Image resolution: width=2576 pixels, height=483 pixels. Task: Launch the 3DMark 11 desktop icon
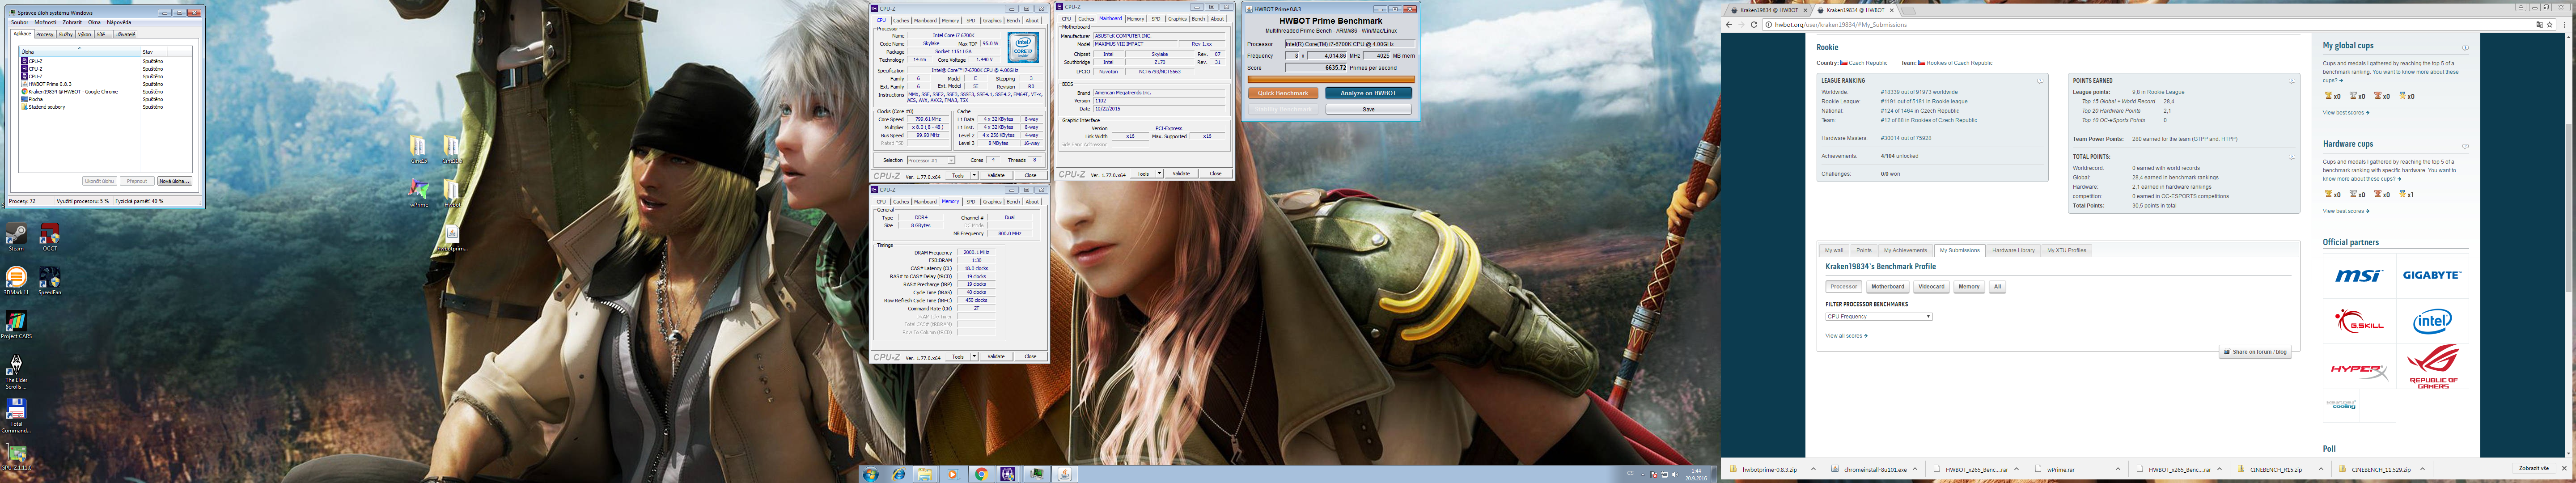[16, 280]
